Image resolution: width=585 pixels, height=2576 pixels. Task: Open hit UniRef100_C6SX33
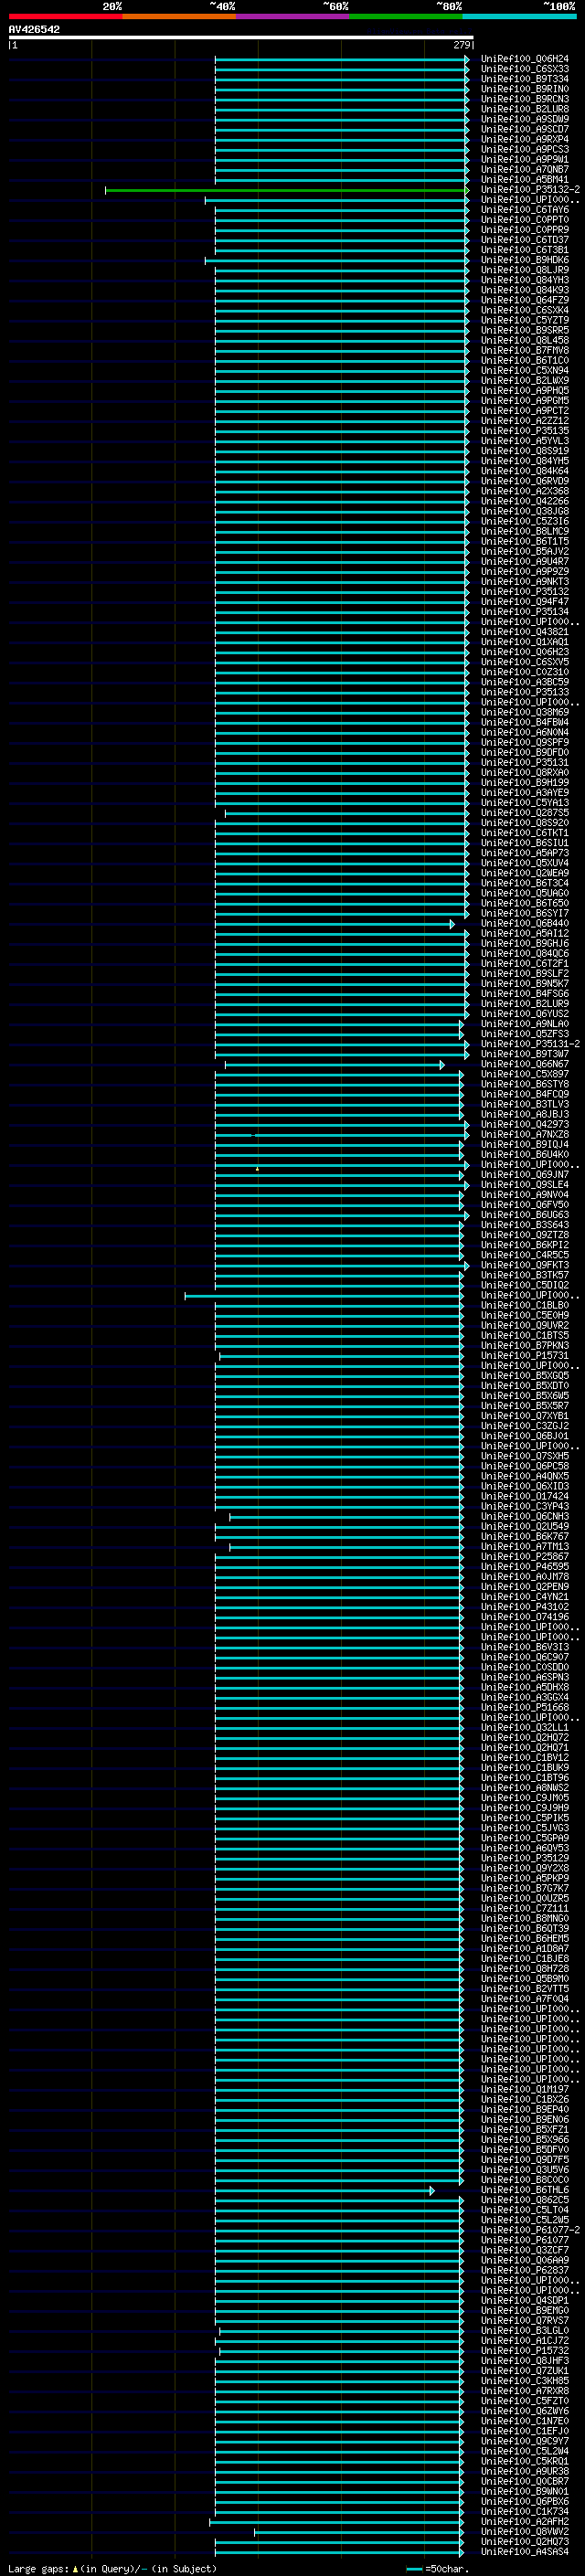click(x=524, y=69)
